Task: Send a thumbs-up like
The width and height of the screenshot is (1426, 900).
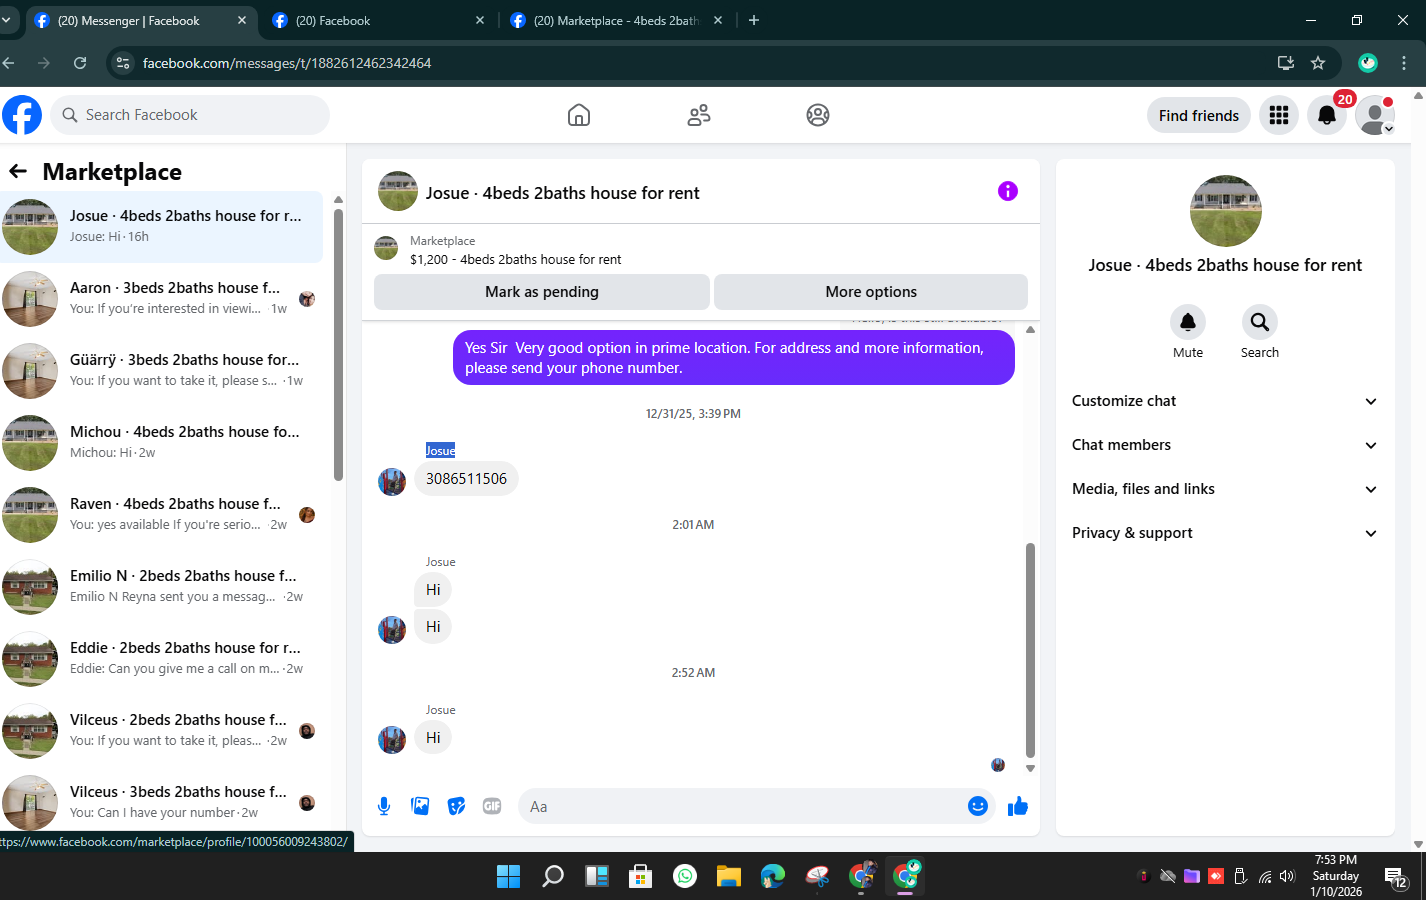Action: point(1018,806)
